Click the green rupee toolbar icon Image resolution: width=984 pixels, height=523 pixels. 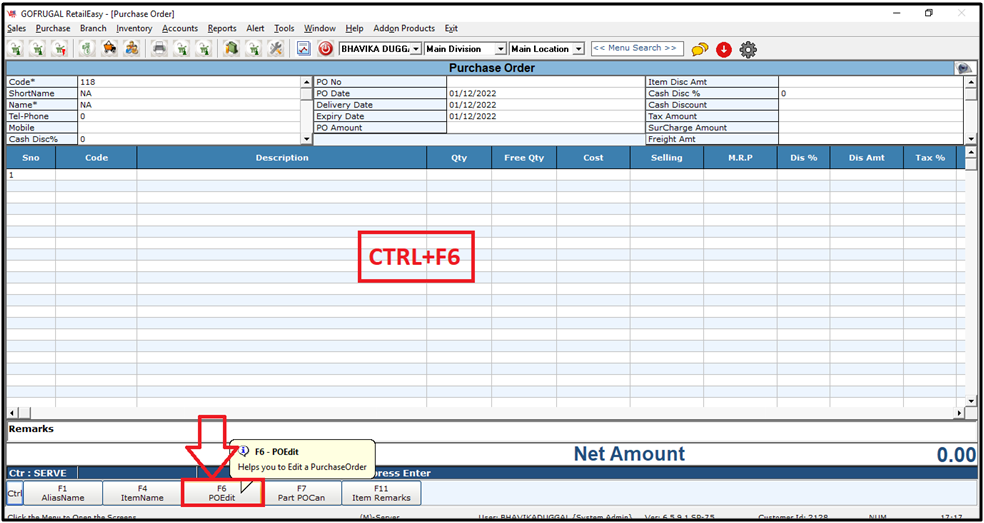89,48
